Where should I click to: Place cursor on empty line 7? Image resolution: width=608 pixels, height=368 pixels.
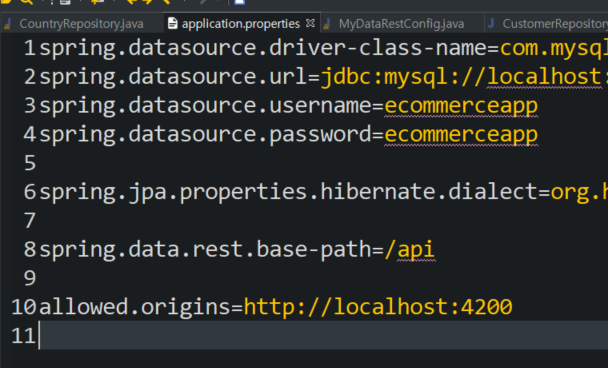tap(322, 221)
